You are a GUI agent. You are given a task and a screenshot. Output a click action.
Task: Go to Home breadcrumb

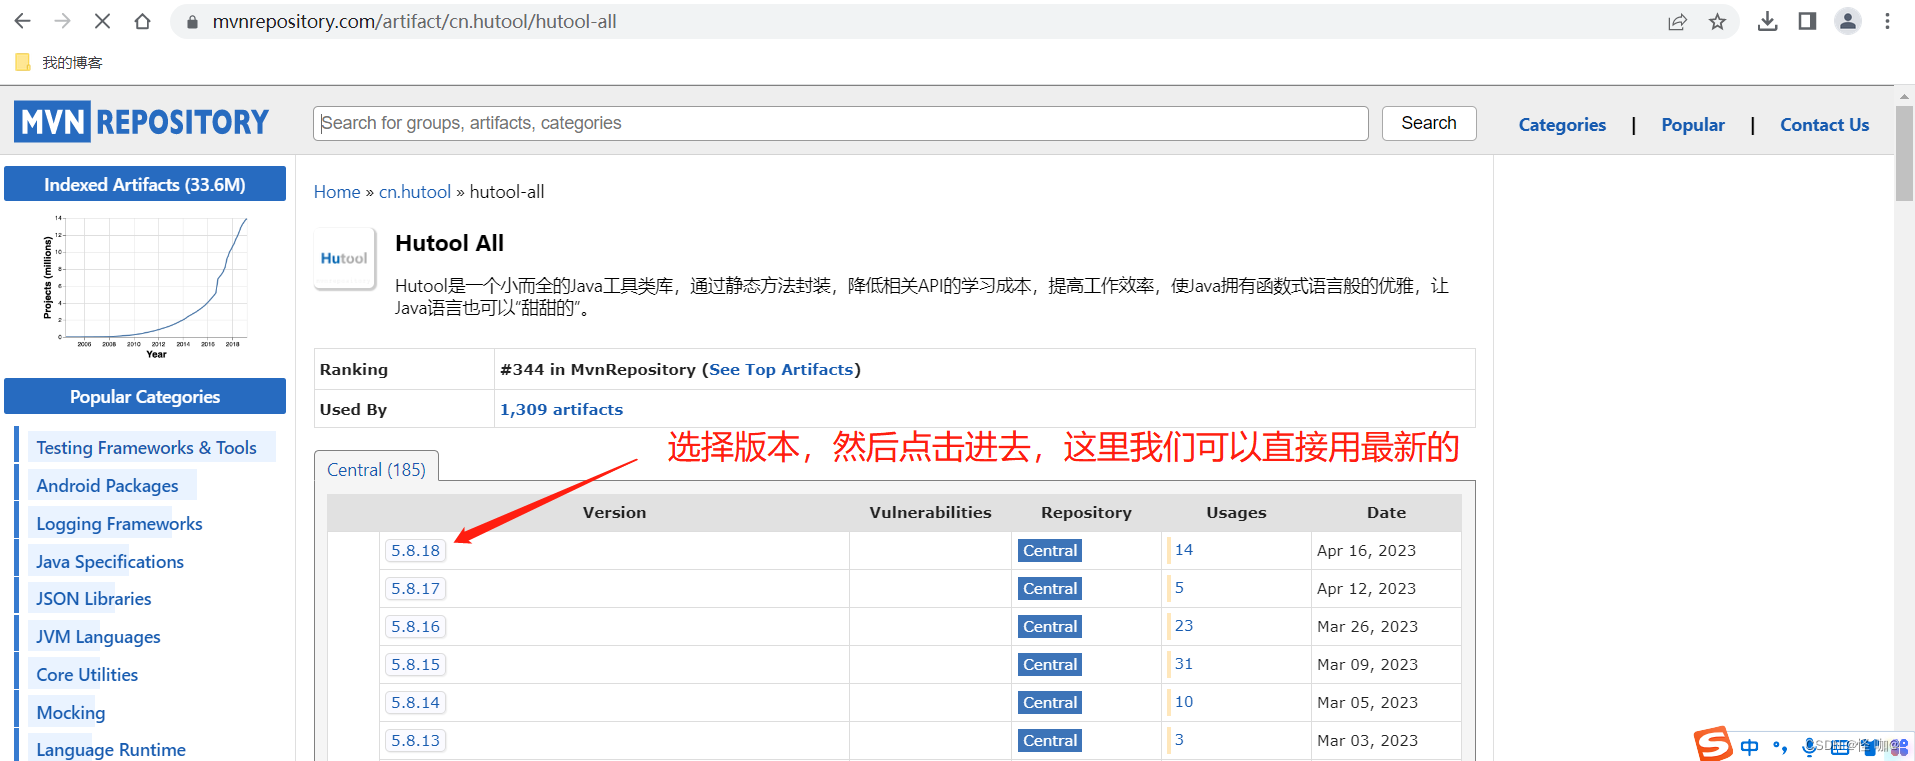[337, 192]
